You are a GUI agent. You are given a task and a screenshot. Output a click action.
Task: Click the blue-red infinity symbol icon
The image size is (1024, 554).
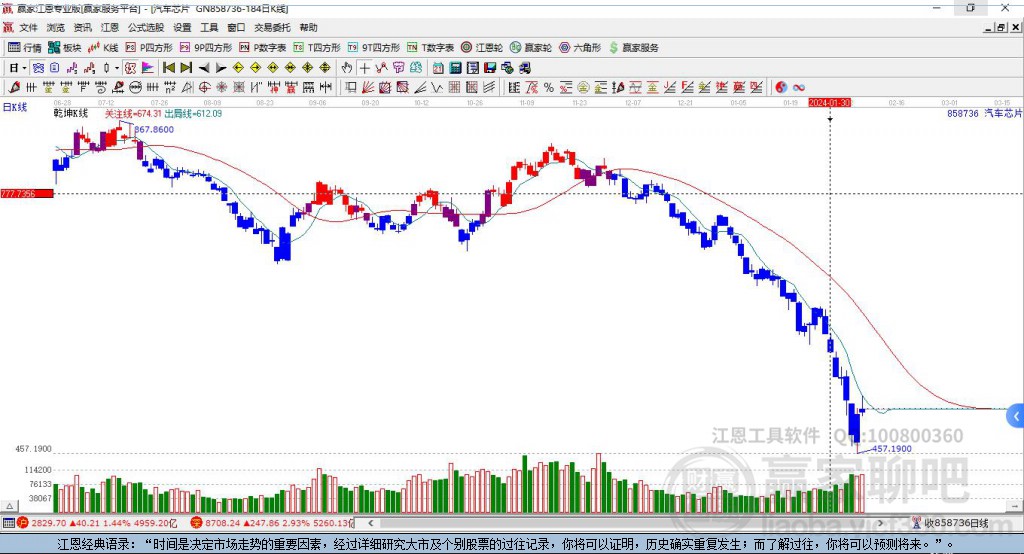pyautogui.click(x=798, y=87)
